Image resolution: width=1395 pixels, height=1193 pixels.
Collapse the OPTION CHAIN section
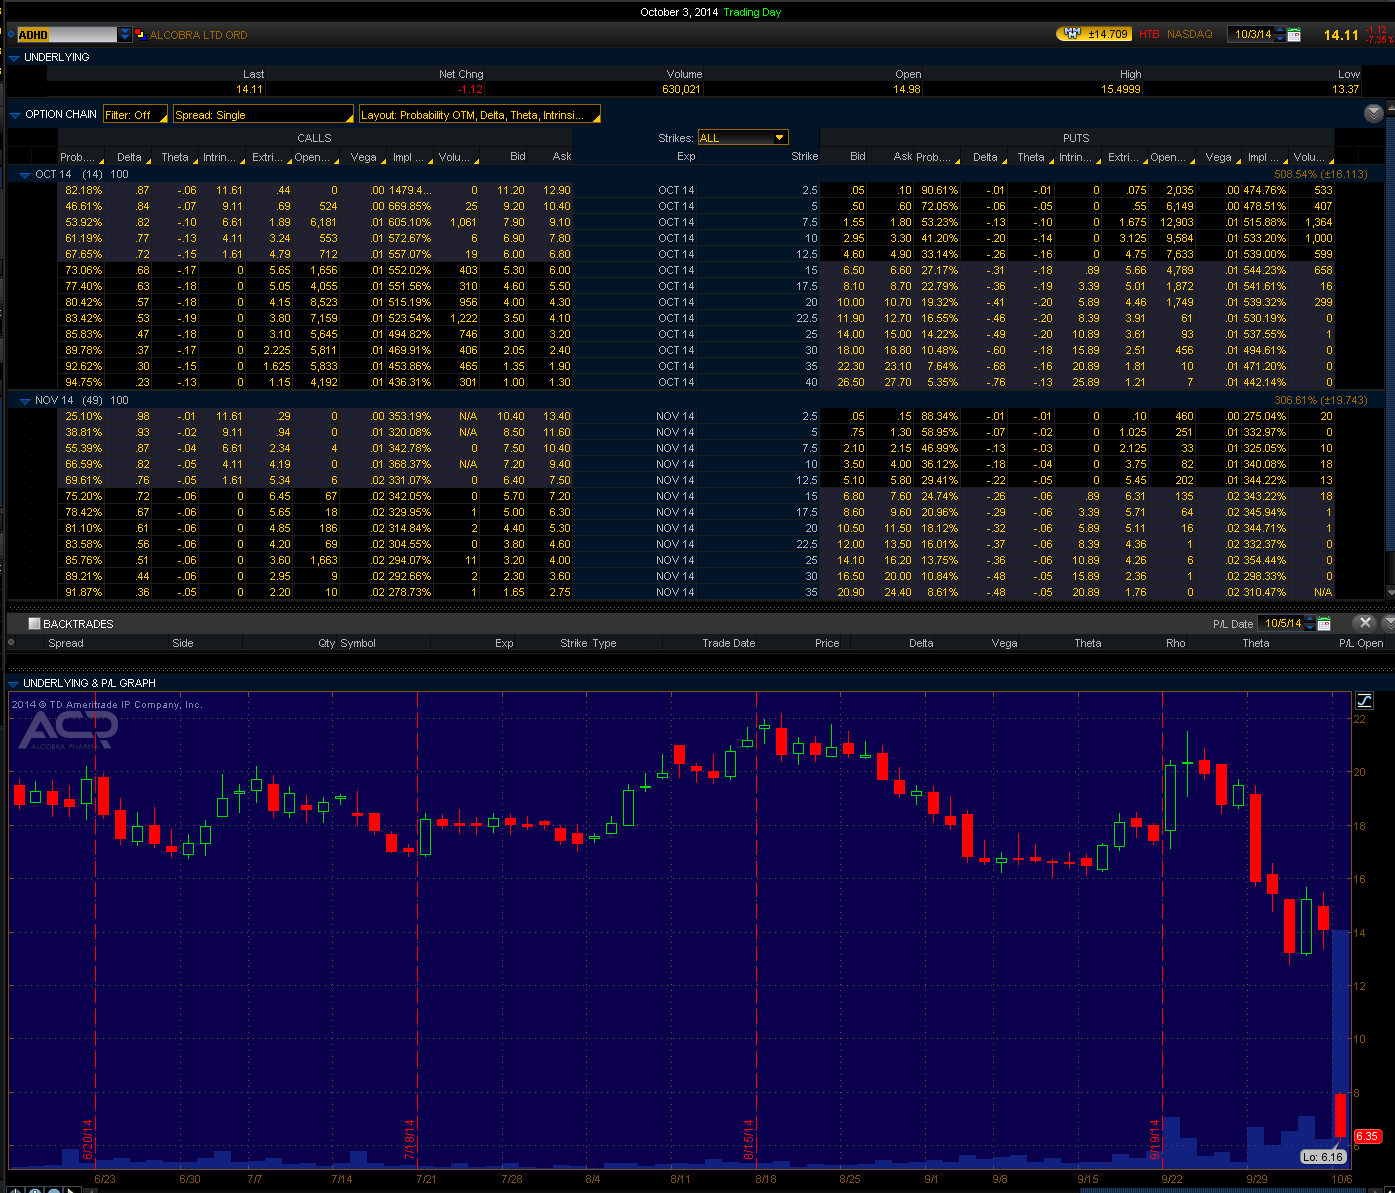(x=14, y=115)
